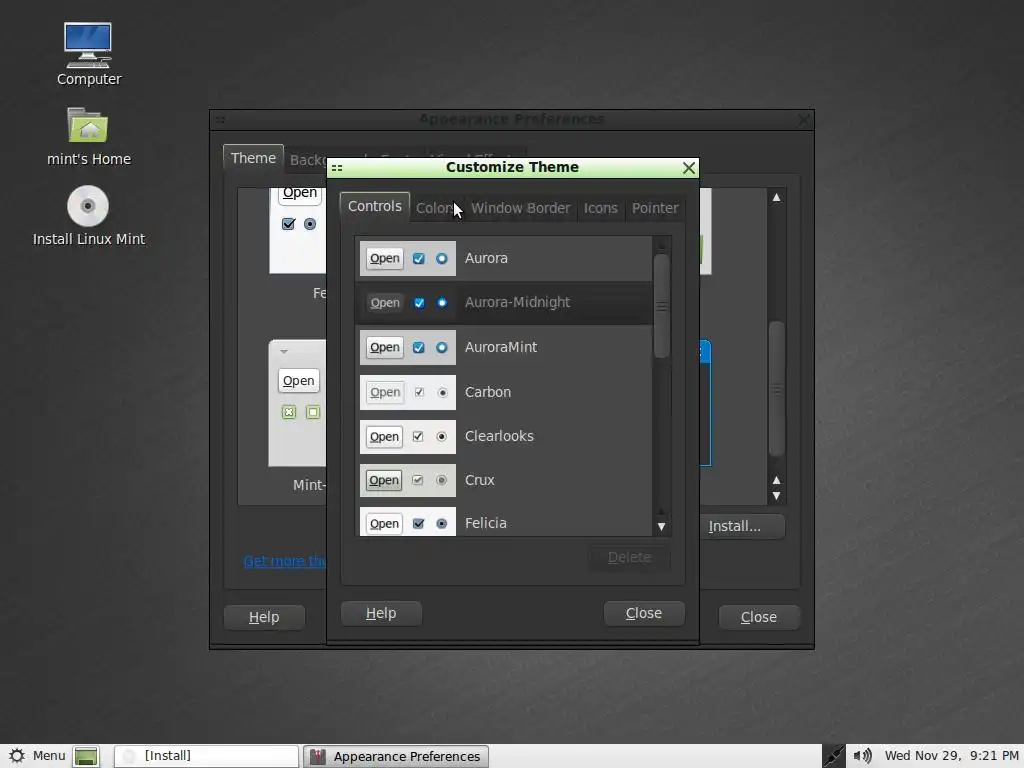Click the network connection tray icon
Viewport: 1024px width, 768px height.
(x=833, y=756)
